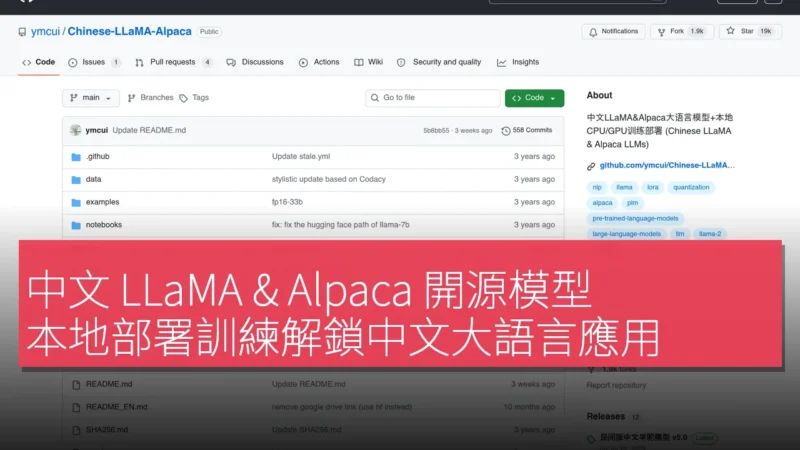Image resolution: width=800 pixels, height=450 pixels.
Task: Switch to the Discussions tab
Action: click(255, 62)
